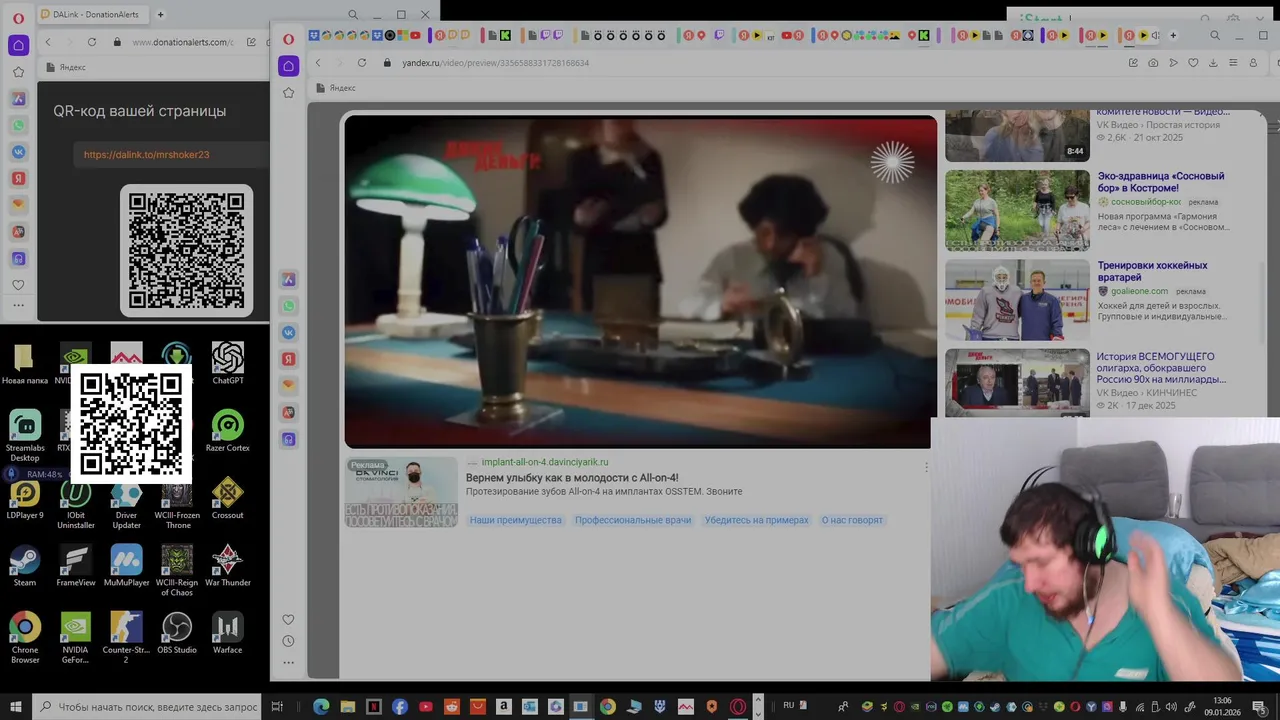Click the heart icon in Yandex window sidebar
Image resolution: width=1280 pixels, height=720 pixels.
[x=288, y=620]
